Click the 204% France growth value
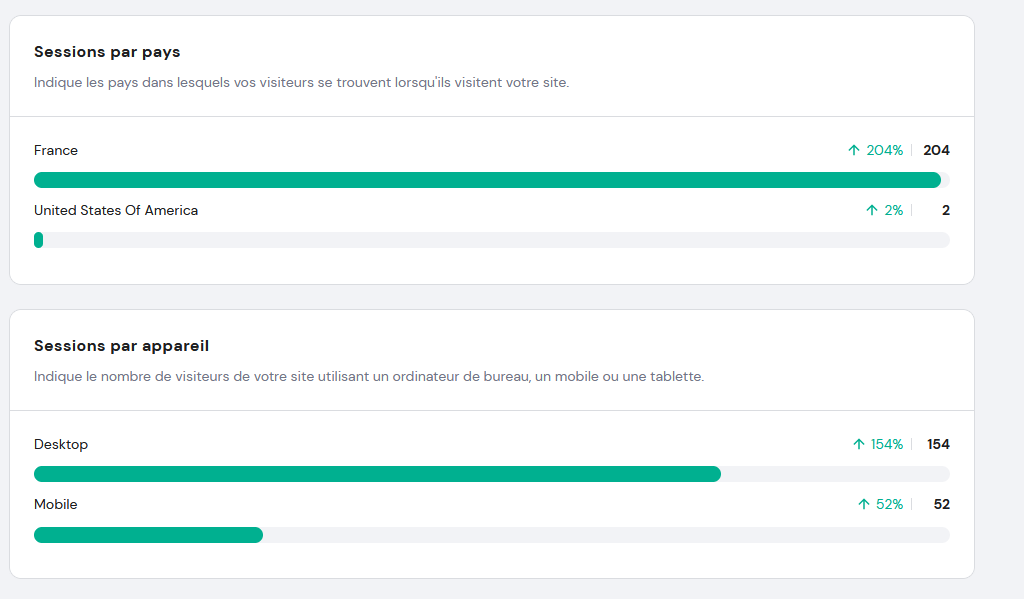The image size is (1024, 599). coord(885,150)
